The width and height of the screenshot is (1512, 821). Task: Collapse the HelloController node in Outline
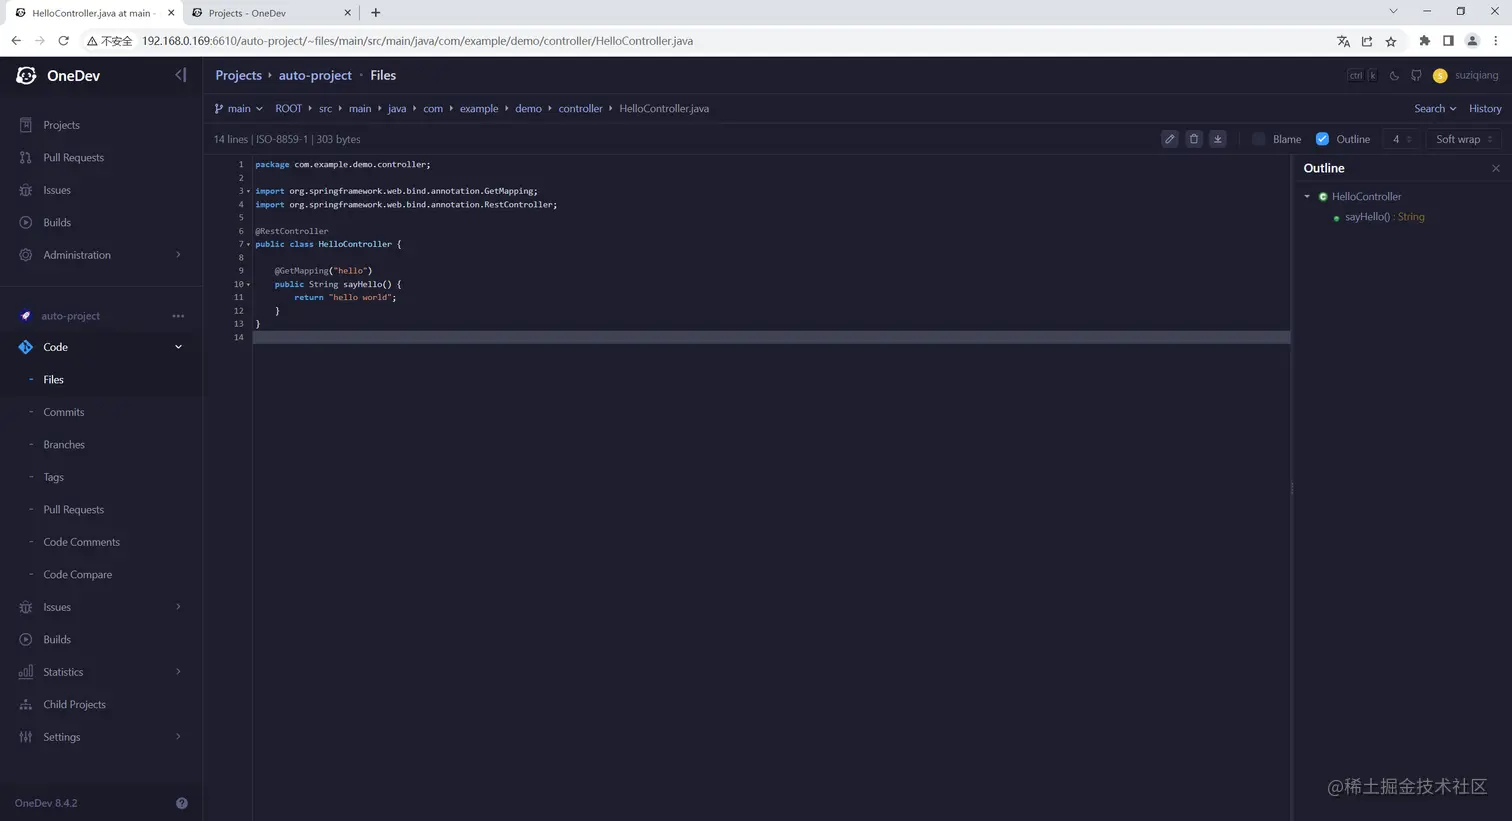point(1307,196)
